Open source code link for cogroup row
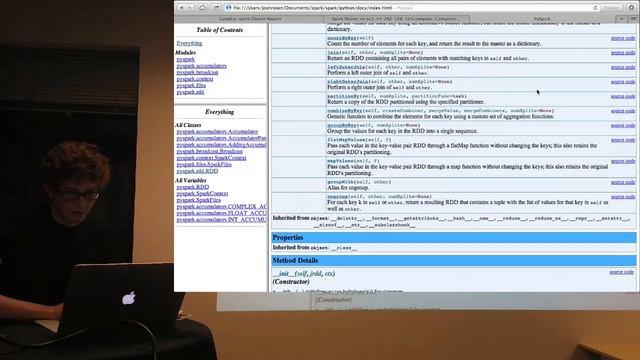 pos(623,197)
